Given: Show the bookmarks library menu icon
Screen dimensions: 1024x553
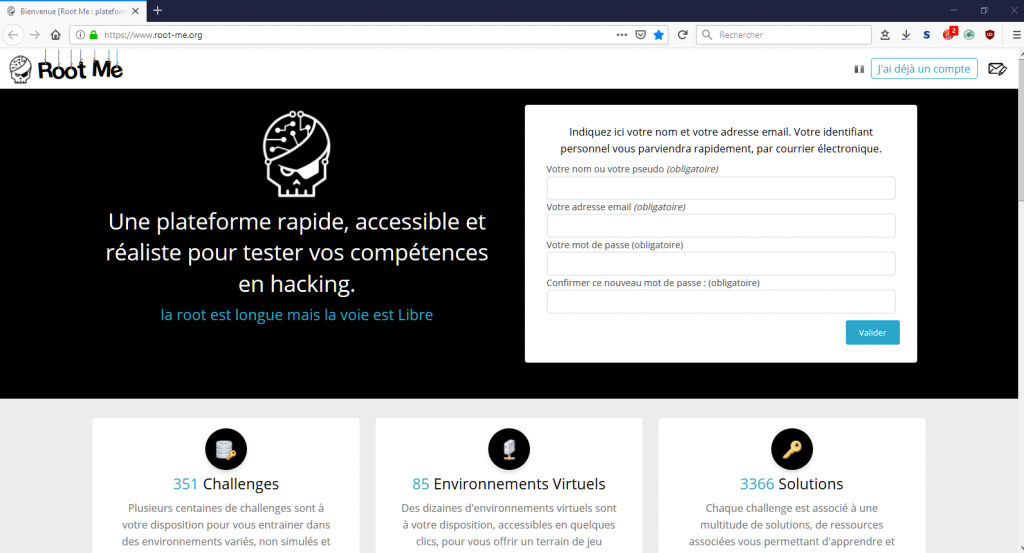Looking at the screenshot, I should tap(885, 34).
